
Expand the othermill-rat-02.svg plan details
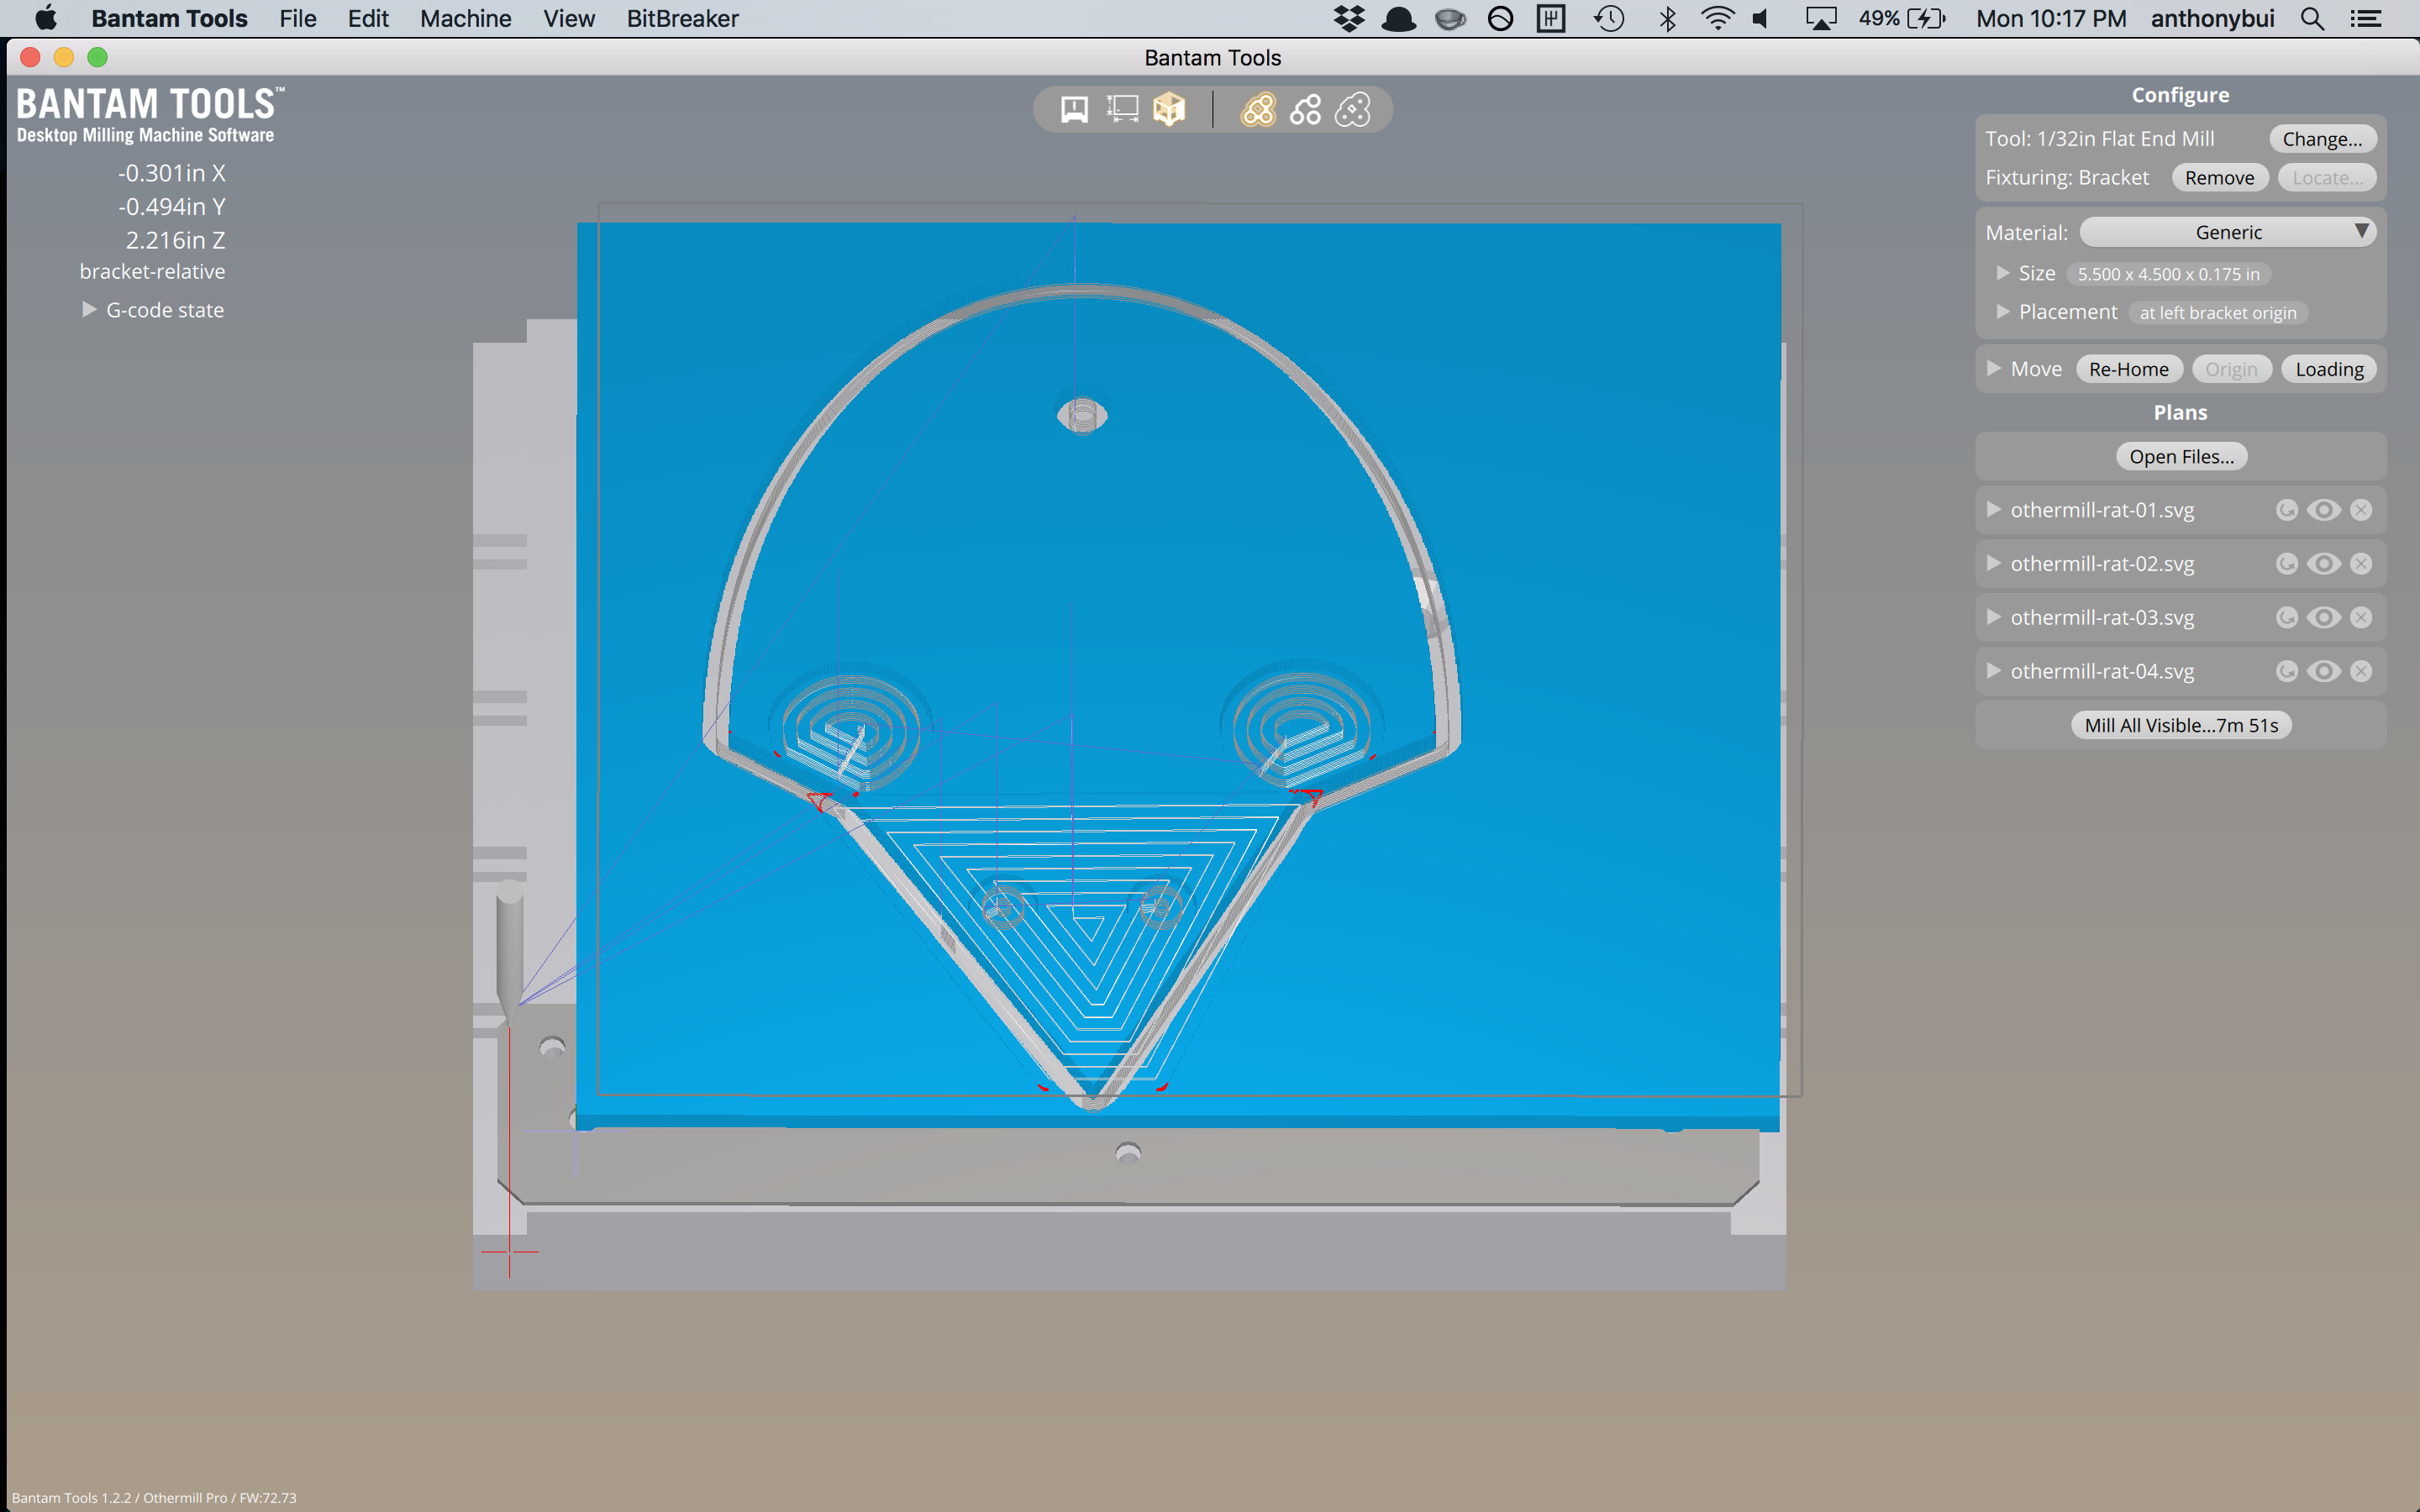[1994, 563]
